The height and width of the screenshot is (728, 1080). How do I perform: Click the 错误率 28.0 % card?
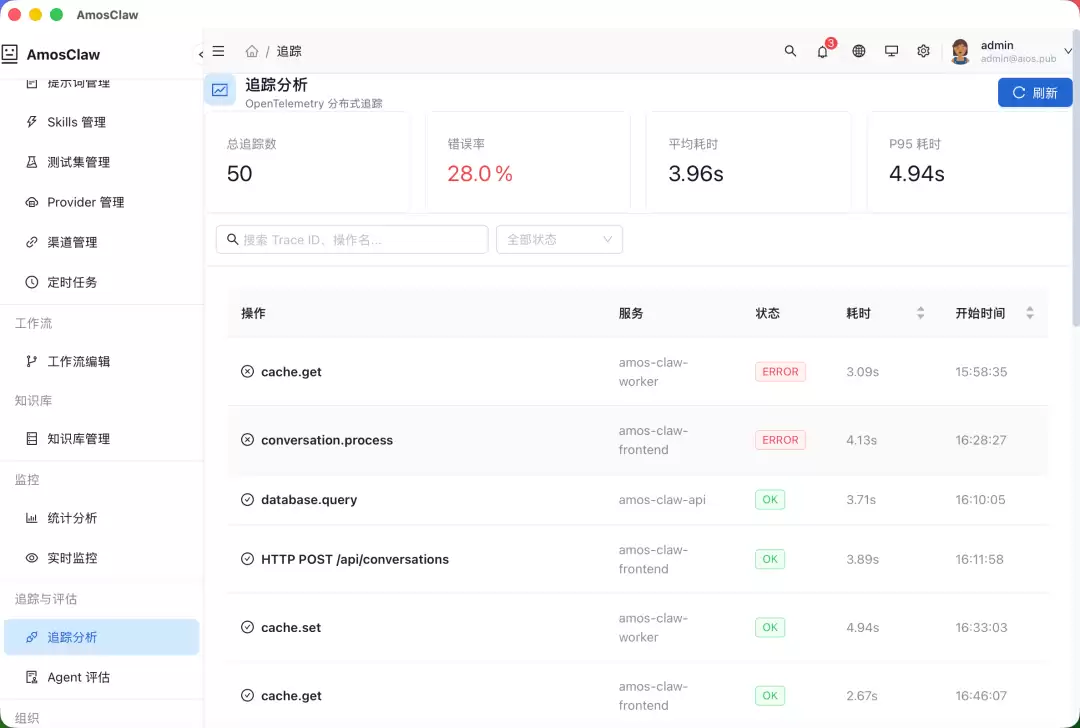coord(528,162)
